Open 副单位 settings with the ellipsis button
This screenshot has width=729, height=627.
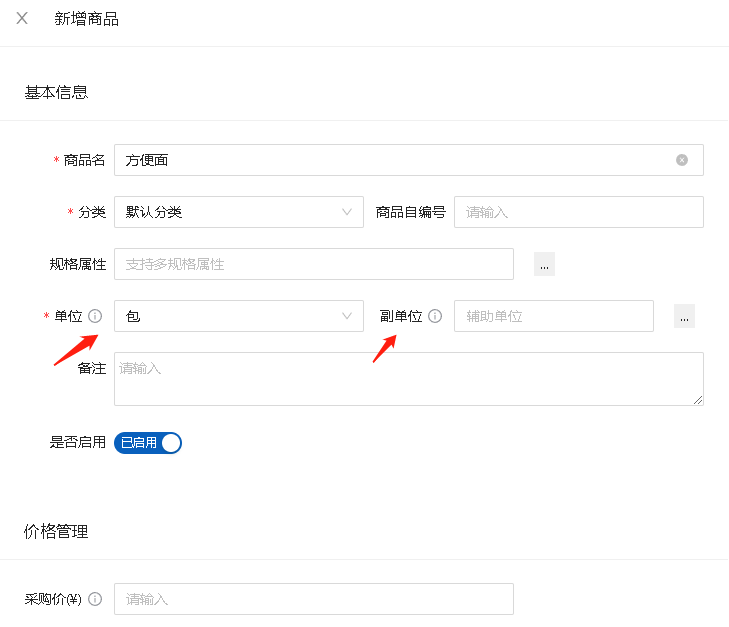(x=684, y=316)
